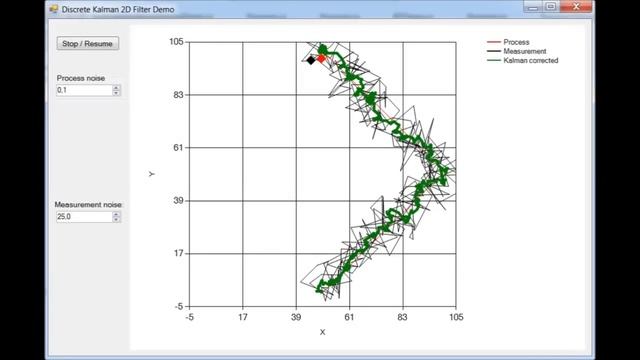Click the black diamond measurement marker
Image resolution: width=640 pixels, height=360 pixels.
click(311, 60)
